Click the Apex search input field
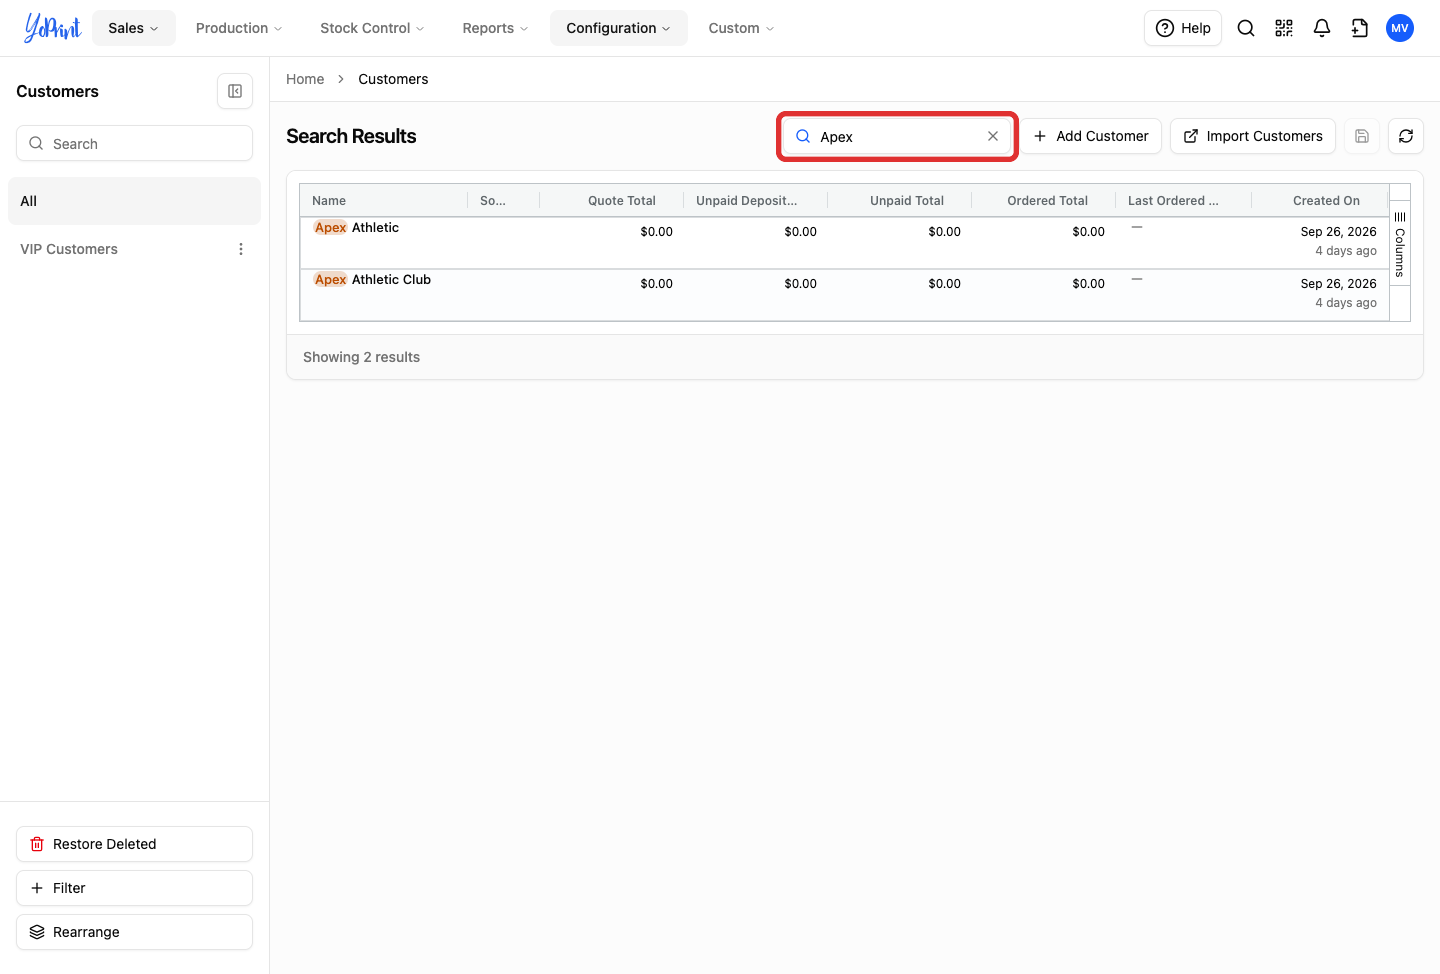 pos(897,136)
